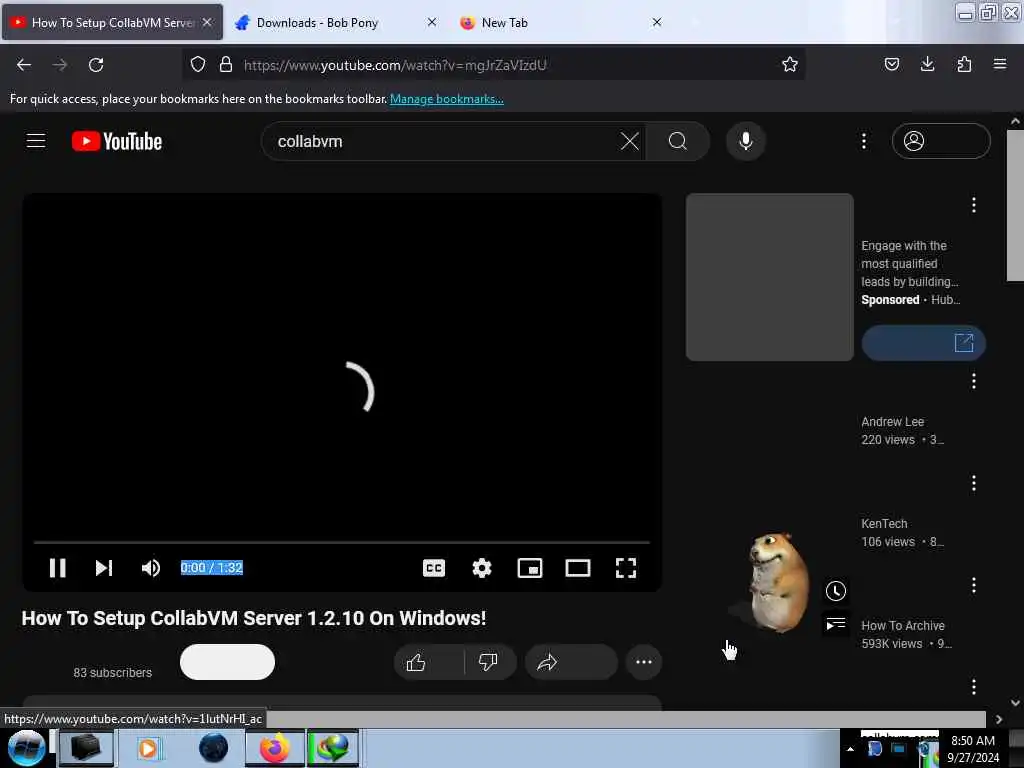The height and width of the screenshot is (768, 1024).
Task: Skip to the next video
Action: click(104, 568)
